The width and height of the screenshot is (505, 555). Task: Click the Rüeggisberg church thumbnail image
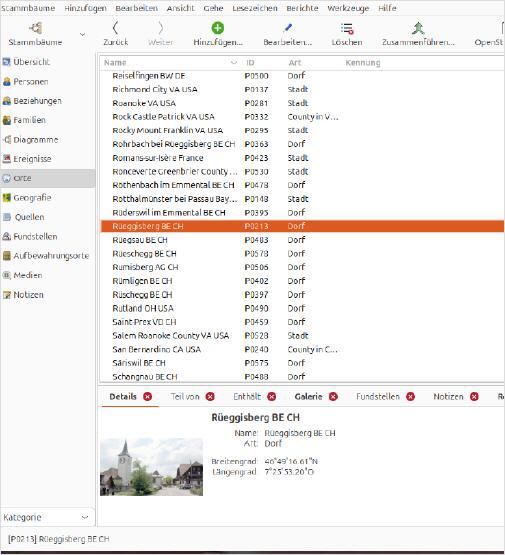click(151, 467)
